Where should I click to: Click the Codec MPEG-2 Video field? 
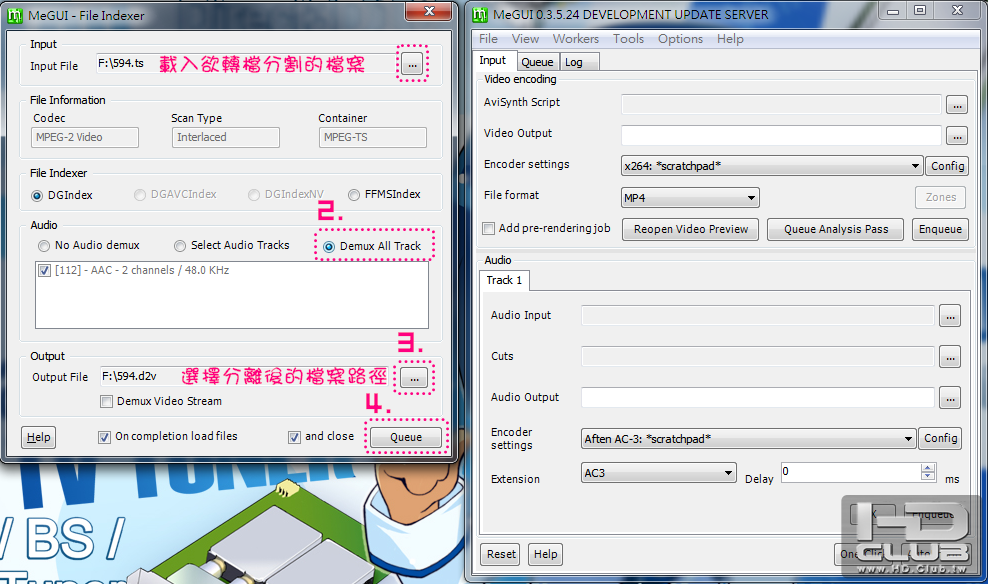click(85, 137)
